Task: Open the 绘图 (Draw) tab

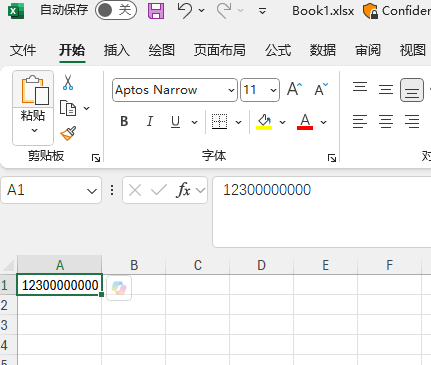Action: [x=162, y=50]
